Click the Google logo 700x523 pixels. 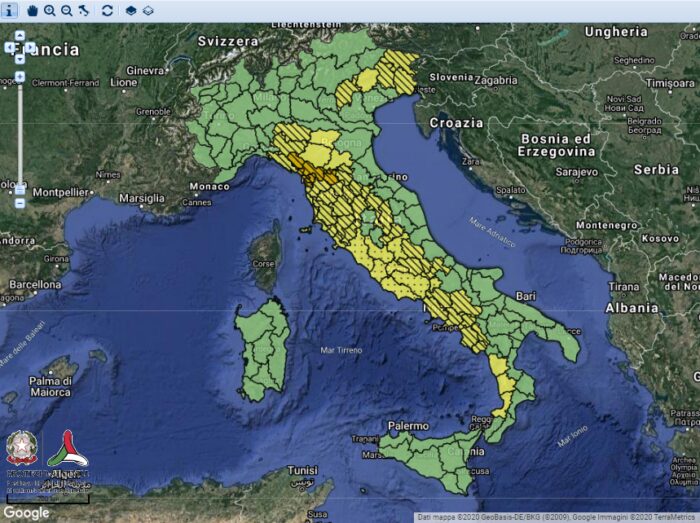pyautogui.click(x=26, y=513)
